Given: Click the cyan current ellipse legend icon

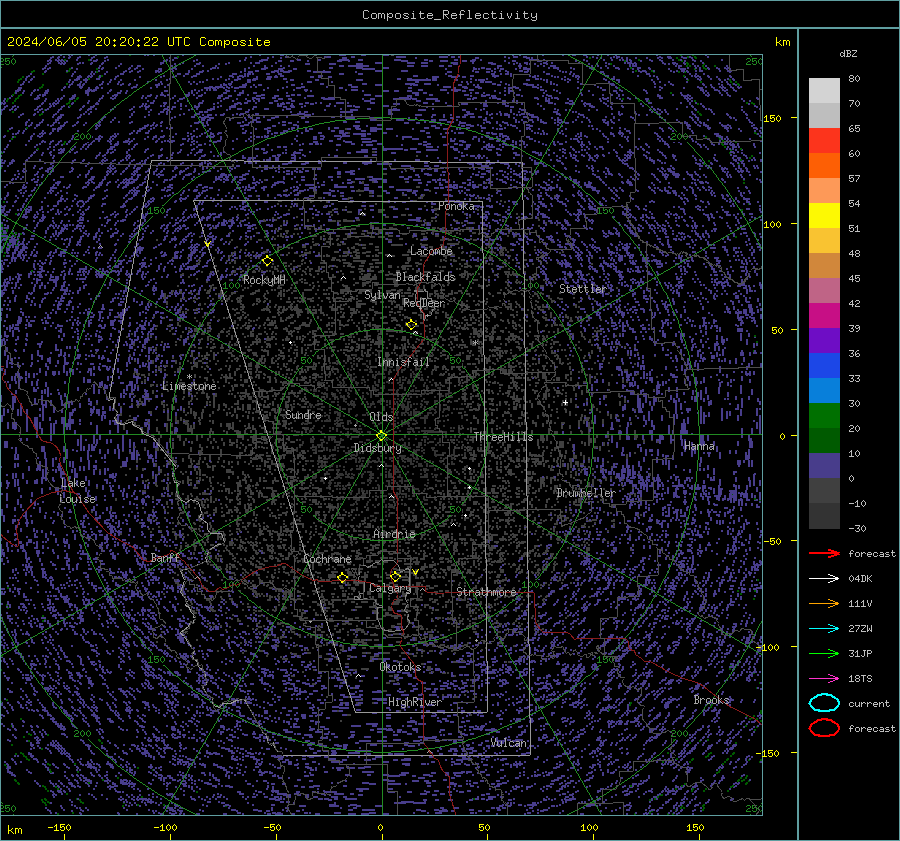Looking at the screenshot, I should pos(824,703).
